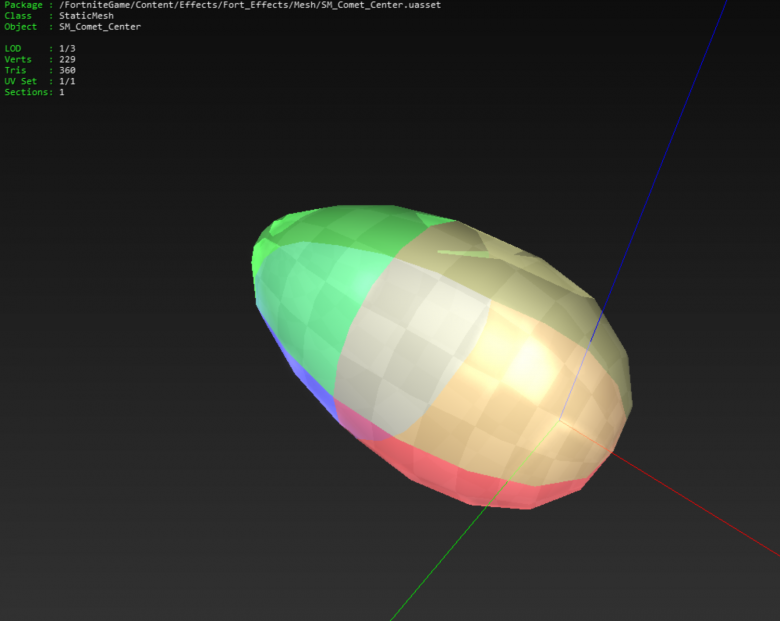Click the UV Set label
This screenshot has height=621, width=780.
tap(20, 82)
